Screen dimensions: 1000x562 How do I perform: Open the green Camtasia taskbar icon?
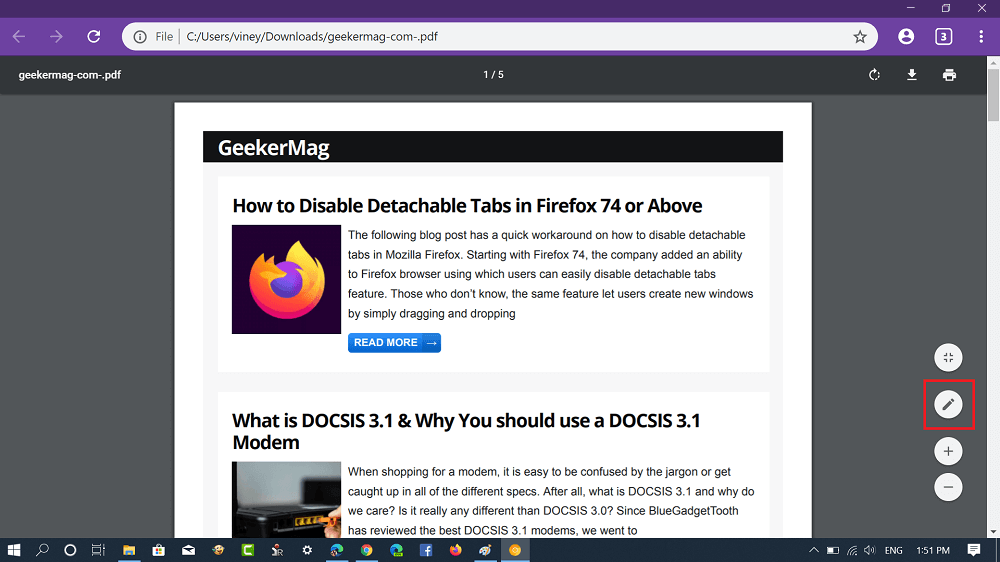248,550
